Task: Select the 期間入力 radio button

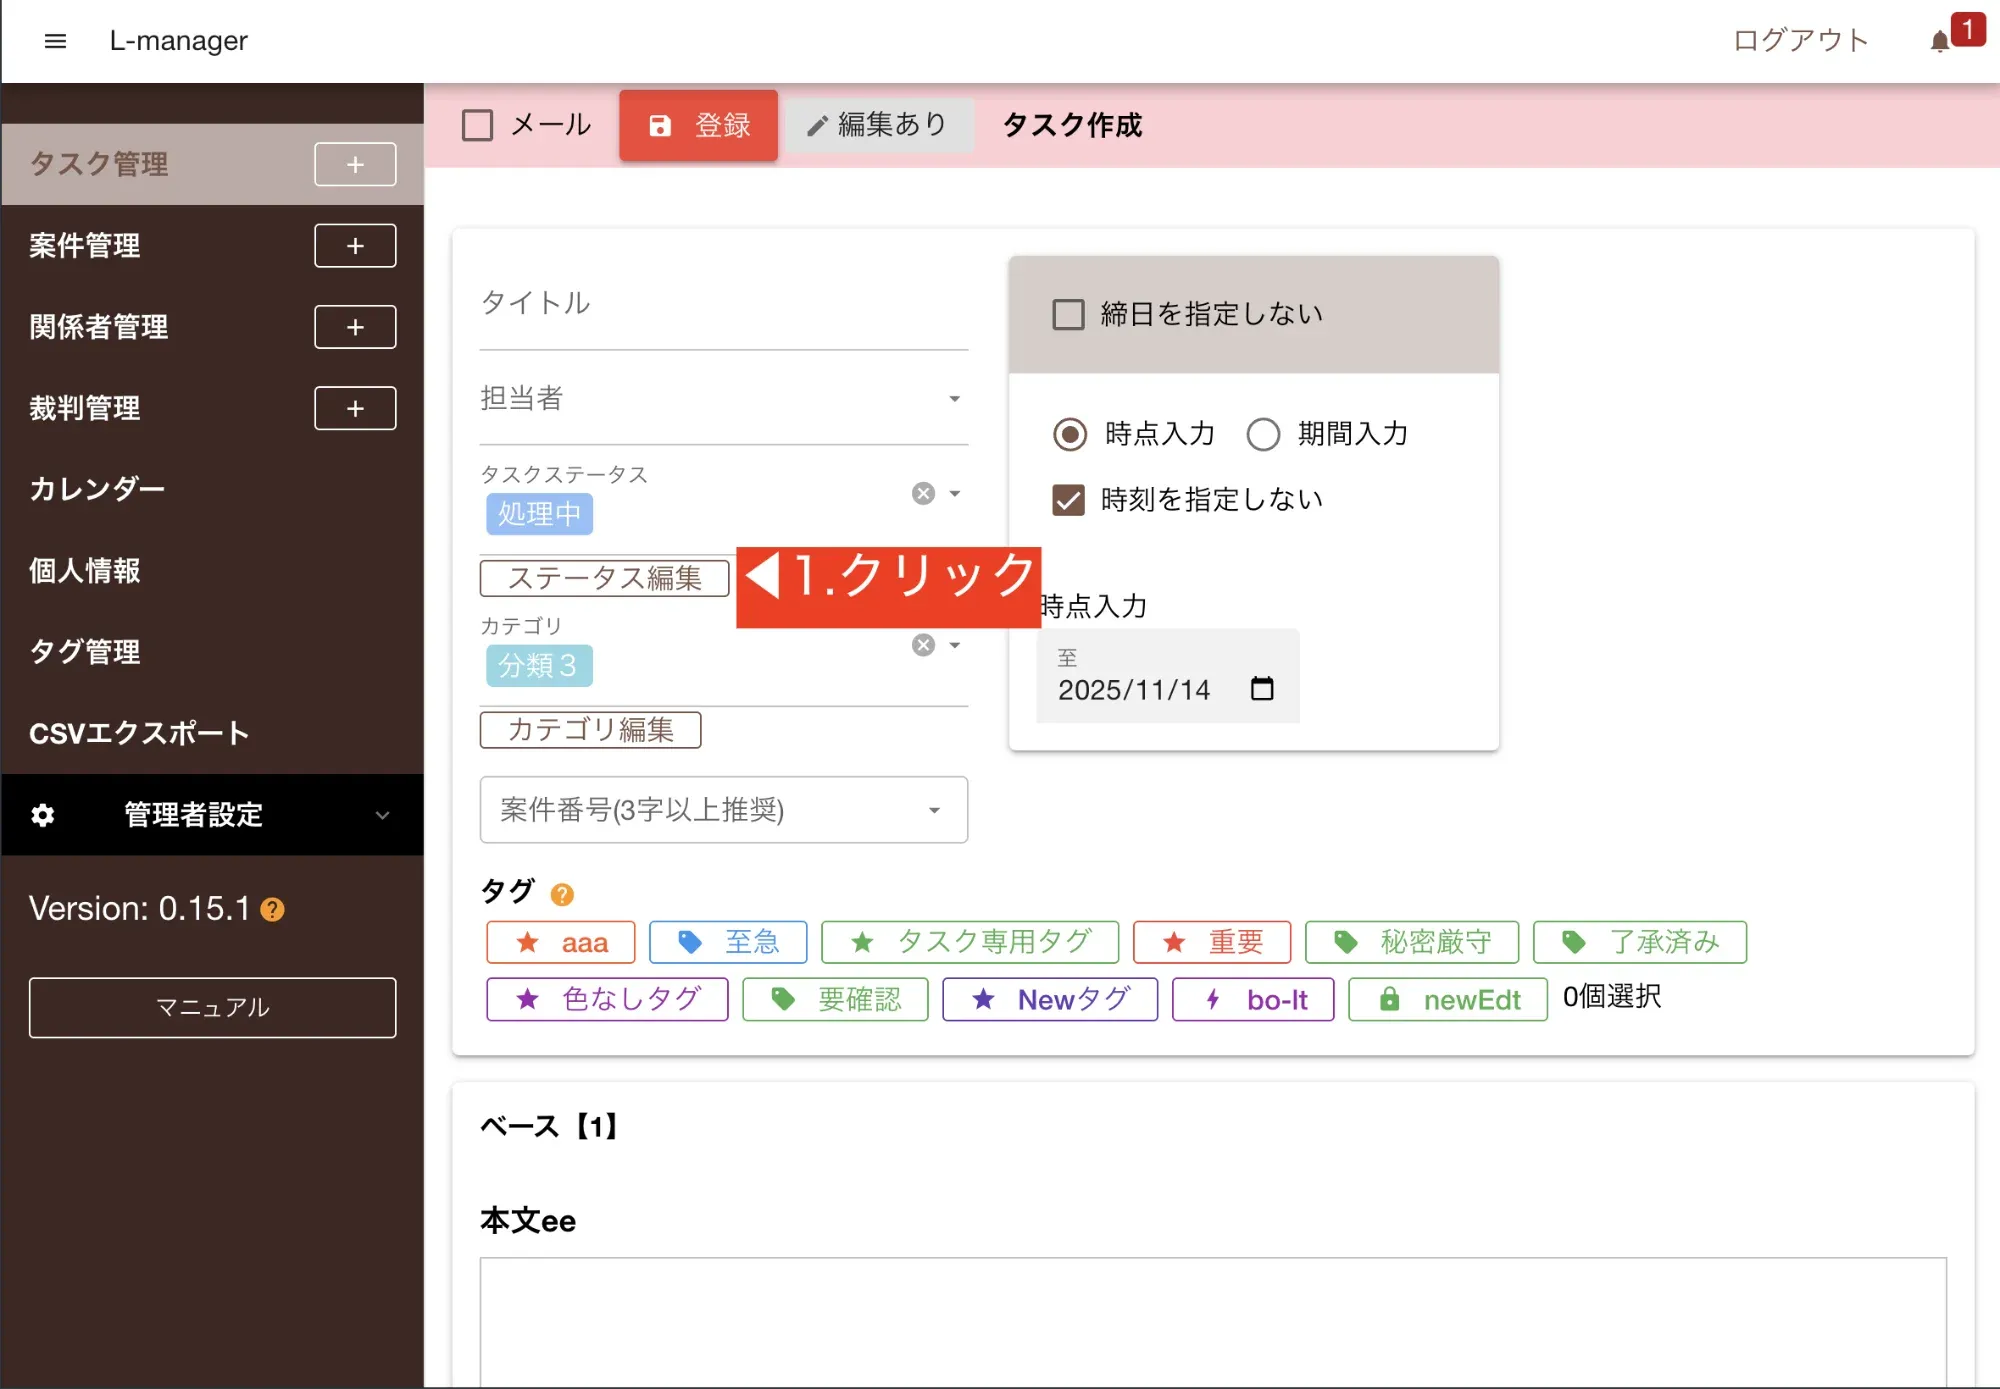Action: 1263,434
